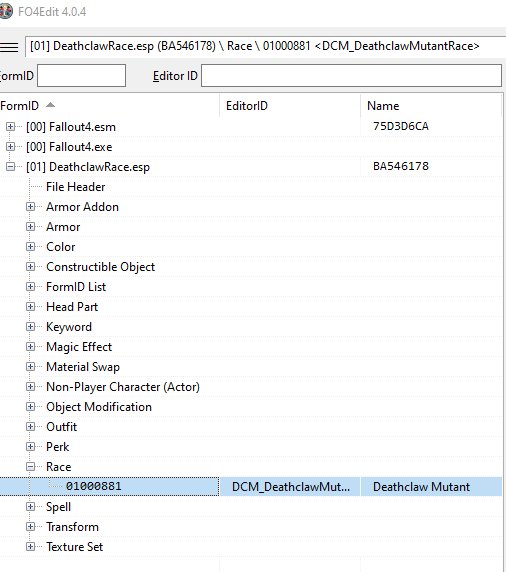Expand the Fallout4.exe node
Image resolution: width=506 pixels, height=572 pixels.
coord(11,147)
